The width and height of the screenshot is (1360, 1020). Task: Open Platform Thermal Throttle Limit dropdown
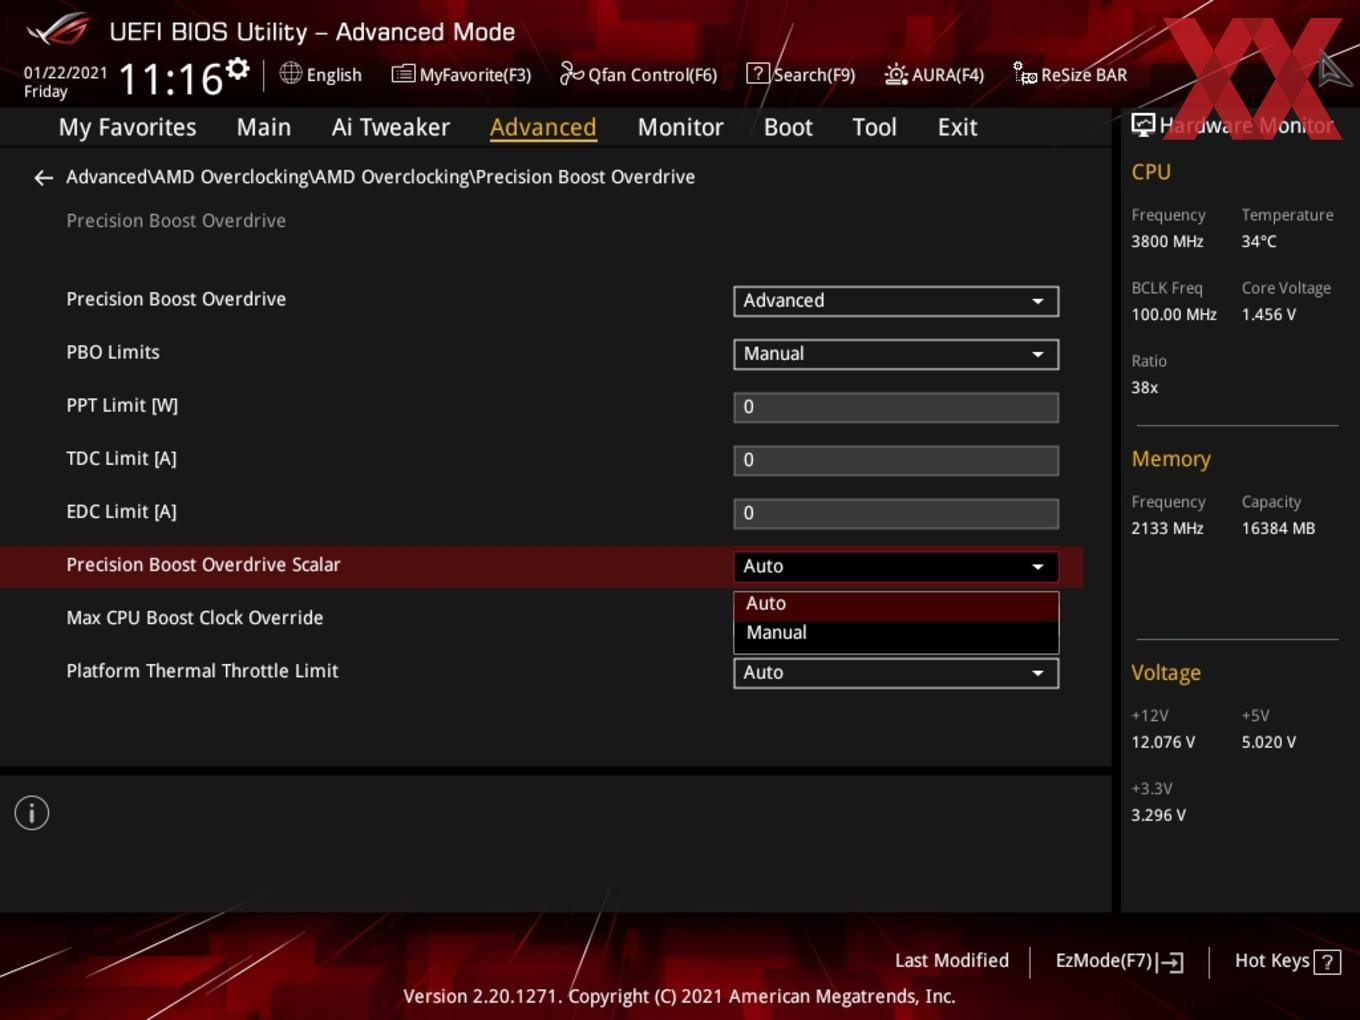coord(896,673)
